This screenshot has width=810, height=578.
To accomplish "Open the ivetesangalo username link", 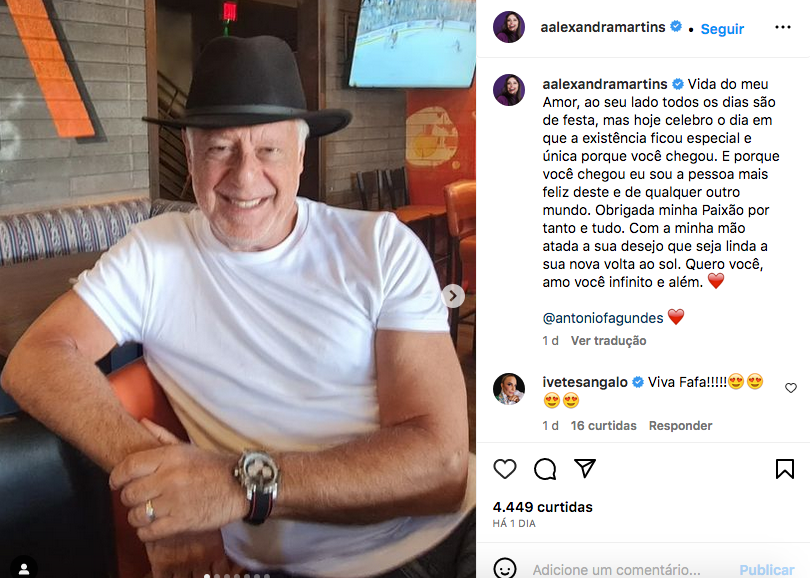I will pos(585,382).
